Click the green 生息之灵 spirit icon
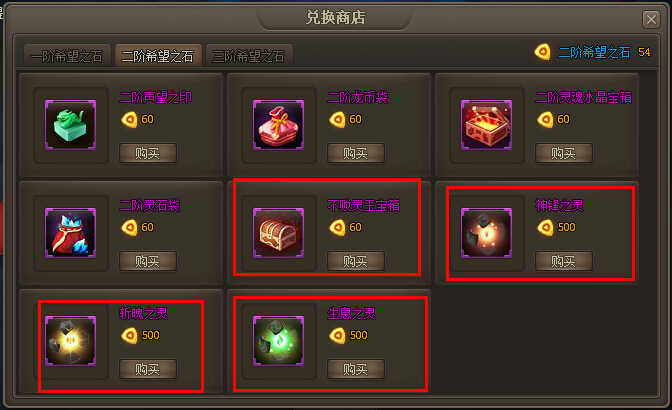The height and width of the screenshot is (410, 672). [x=279, y=341]
